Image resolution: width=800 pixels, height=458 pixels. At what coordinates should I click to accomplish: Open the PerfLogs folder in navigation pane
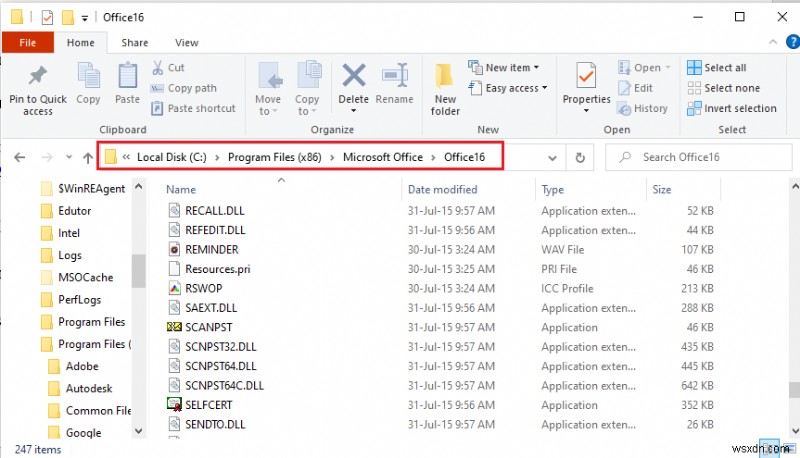click(80, 300)
